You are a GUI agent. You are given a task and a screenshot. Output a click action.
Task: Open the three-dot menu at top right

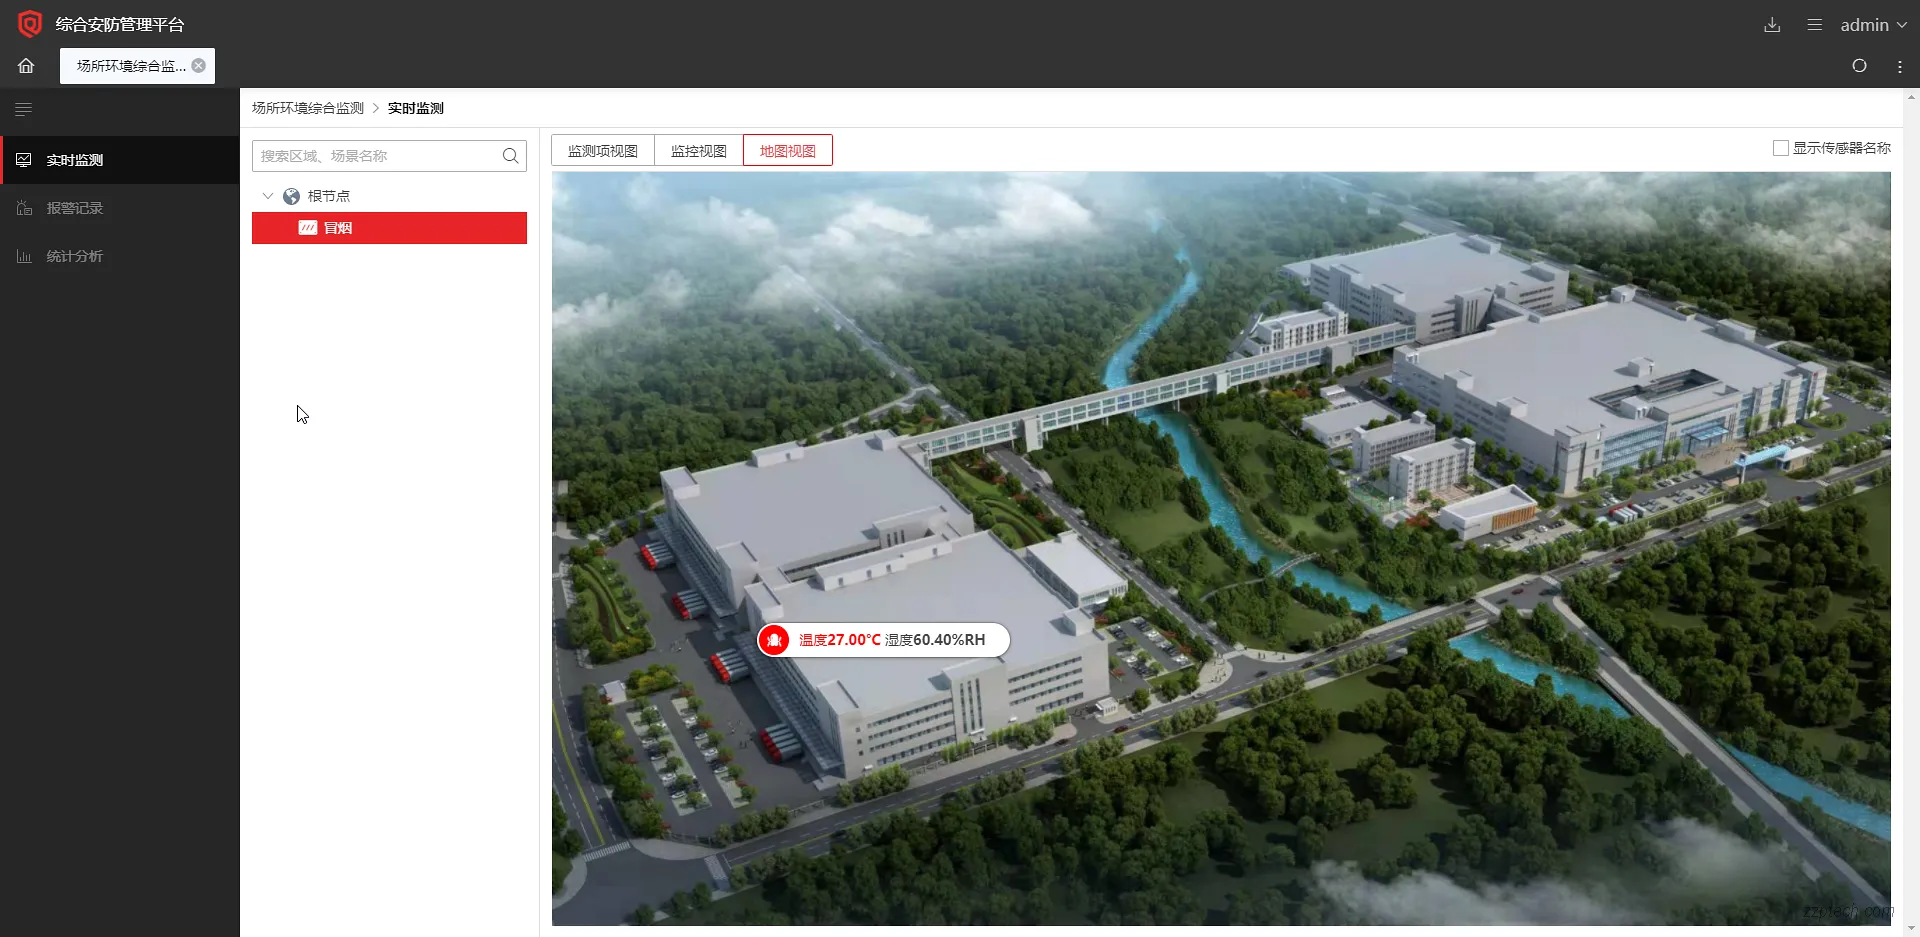[1900, 66]
